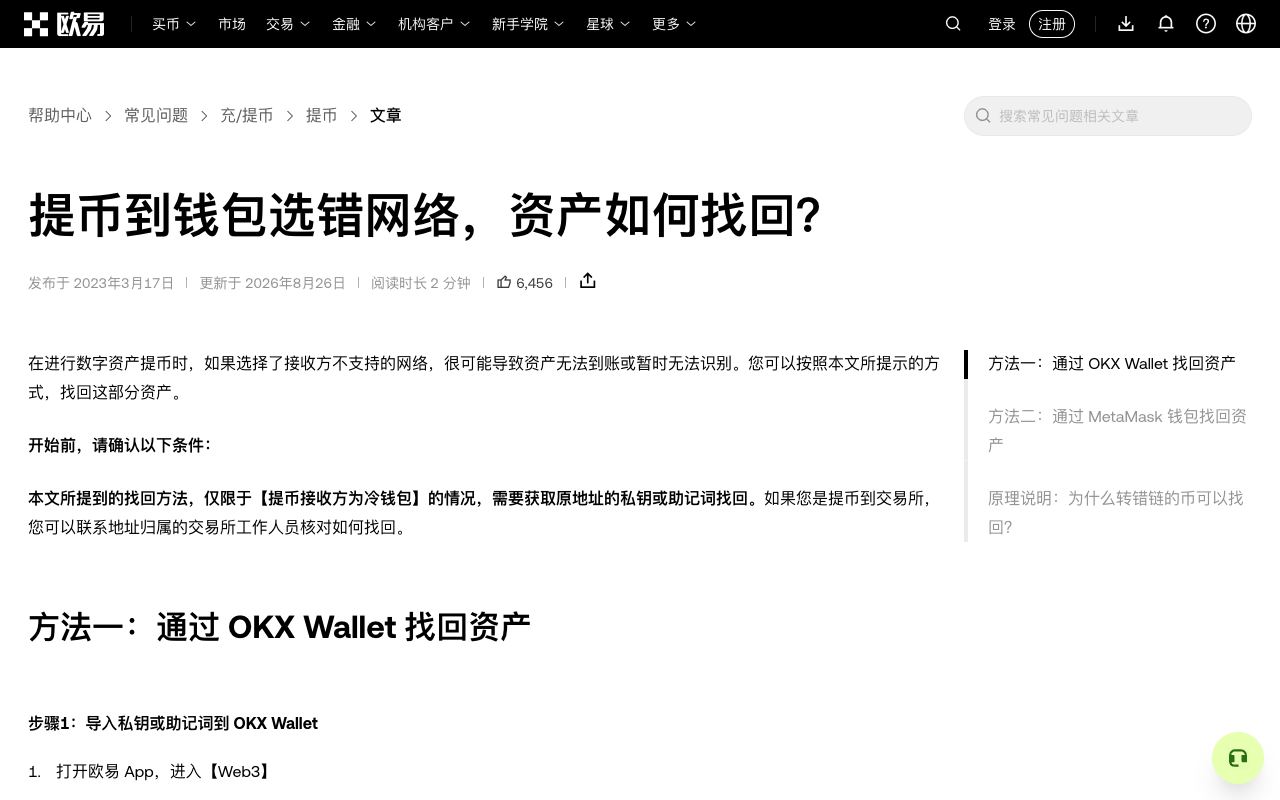The height and width of the screenshot is (800, 1280).
Task: Go to 常见问题 breadcrumb
Action: coord(156,116)
